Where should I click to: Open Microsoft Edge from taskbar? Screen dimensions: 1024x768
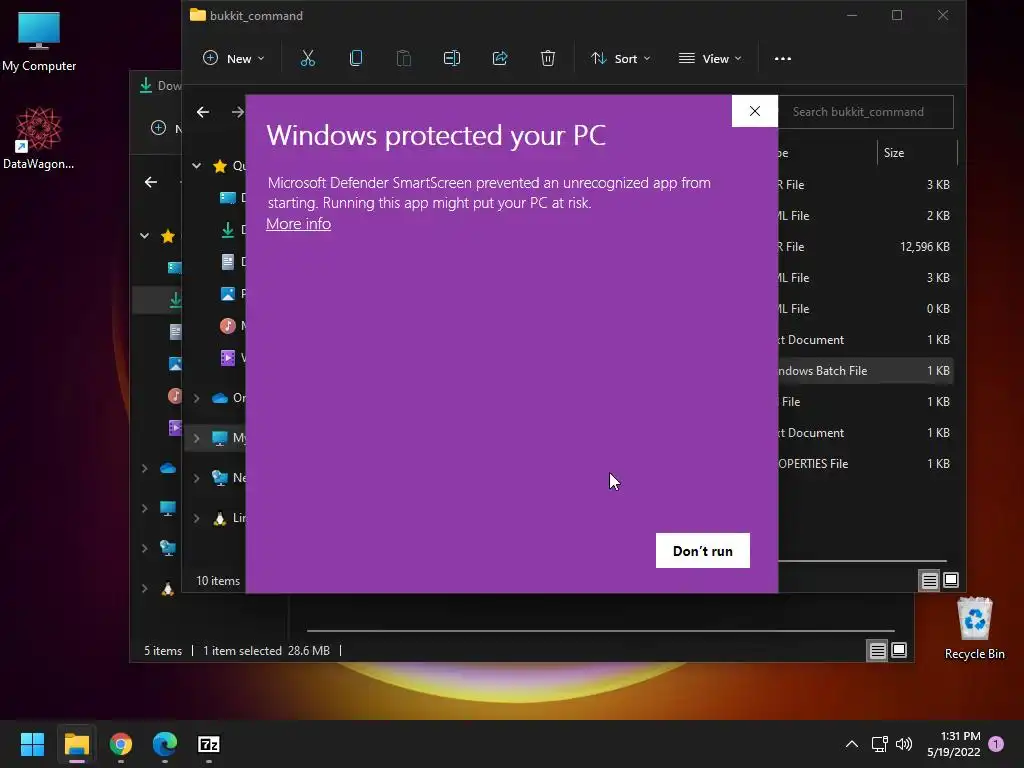pyautogui.click(x=165, y=744)
